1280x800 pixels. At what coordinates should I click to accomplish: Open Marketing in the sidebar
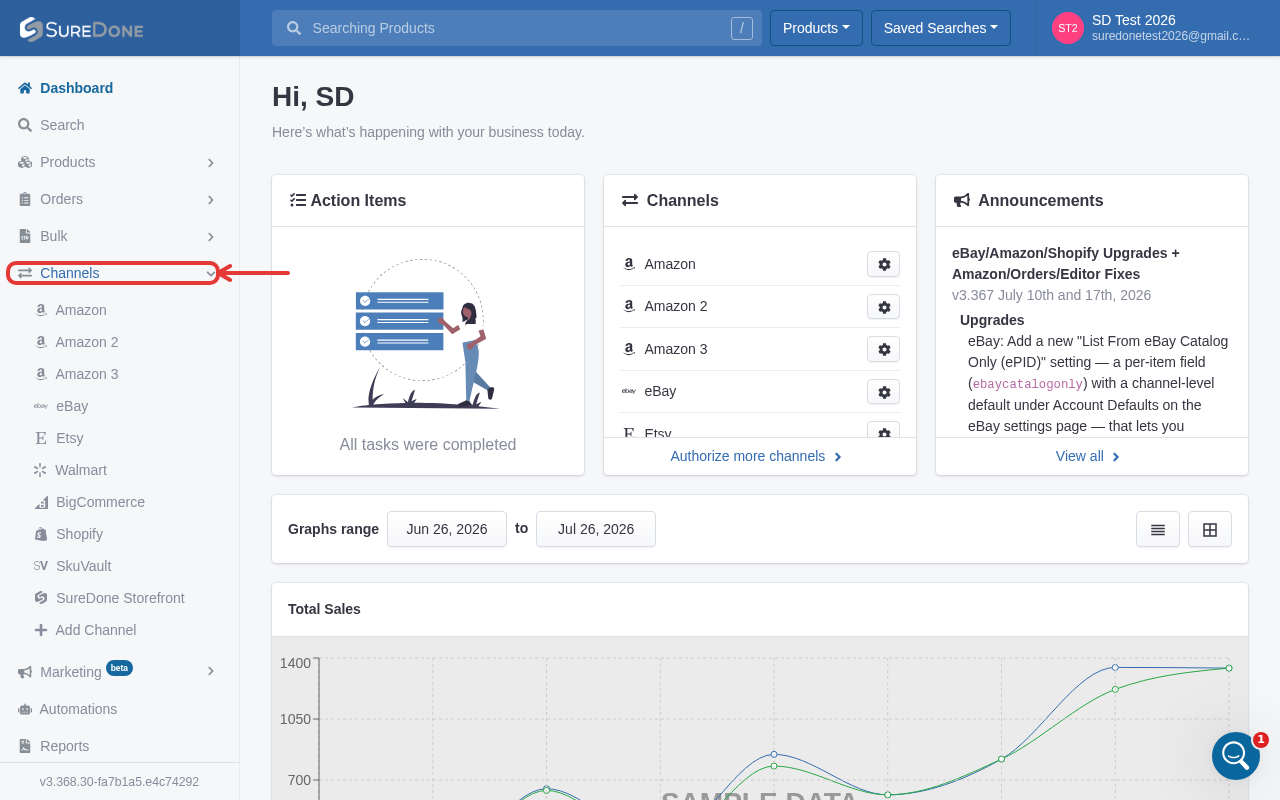point(71,672)
